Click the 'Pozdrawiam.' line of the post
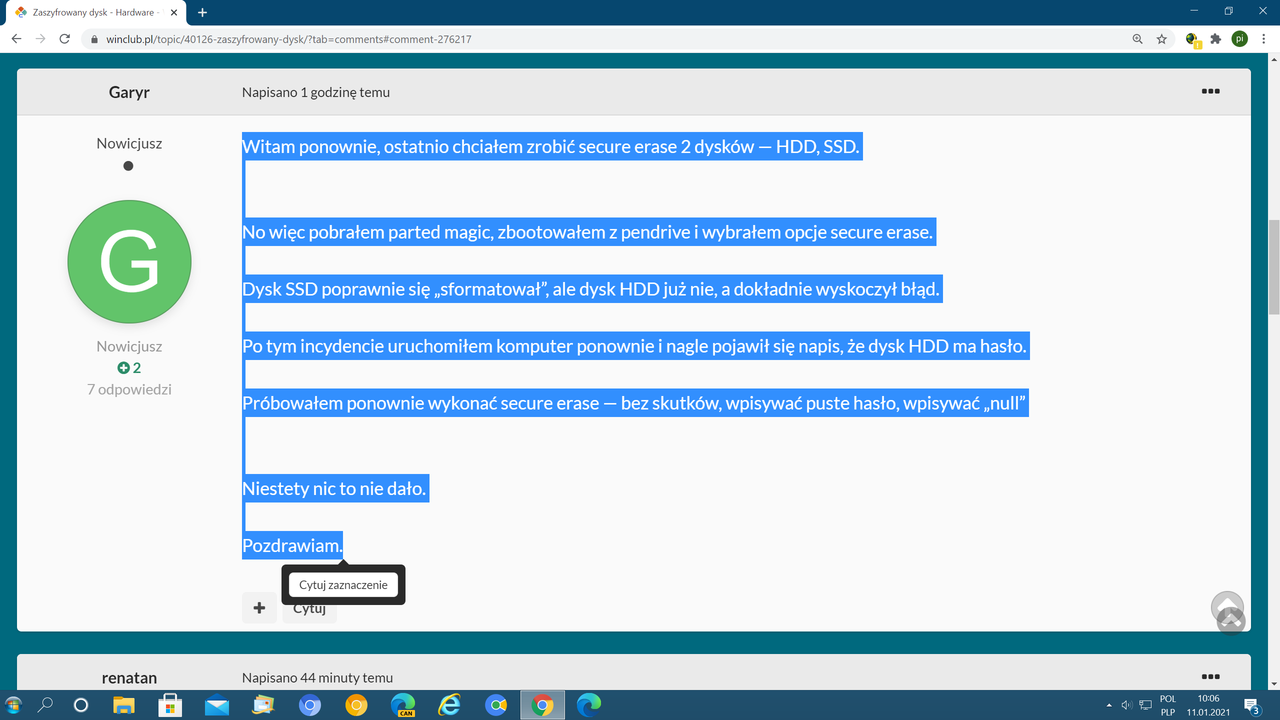The height and width of the screenshot is (720, 1280). tap(292, 546)
